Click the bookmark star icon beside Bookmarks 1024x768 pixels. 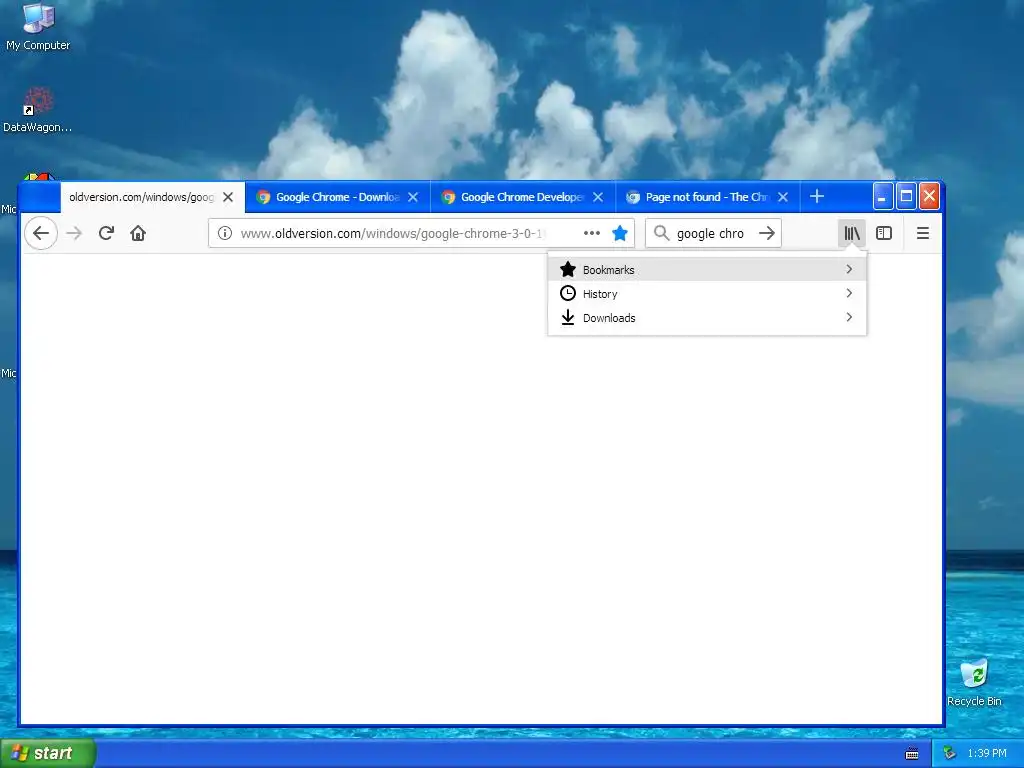point(568,269)
